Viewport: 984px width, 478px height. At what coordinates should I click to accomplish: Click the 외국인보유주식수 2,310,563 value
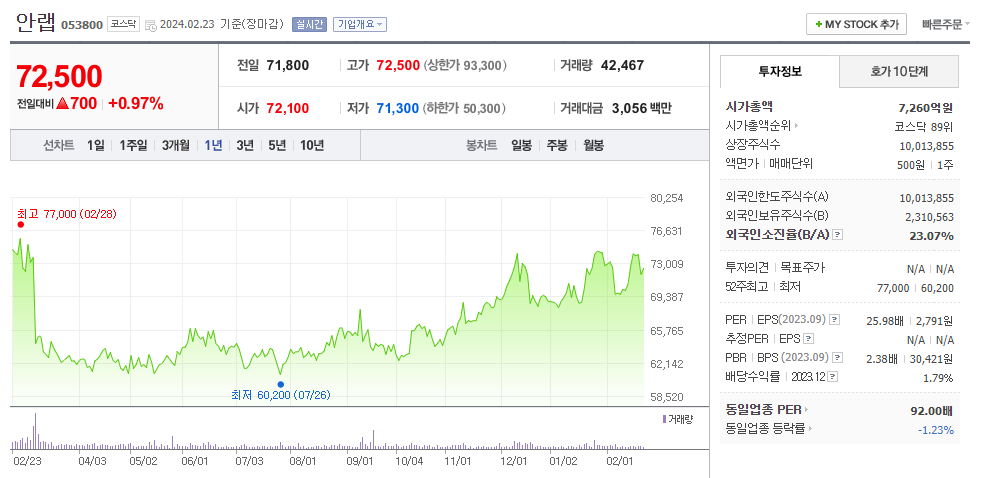click(x=929, y=217)
